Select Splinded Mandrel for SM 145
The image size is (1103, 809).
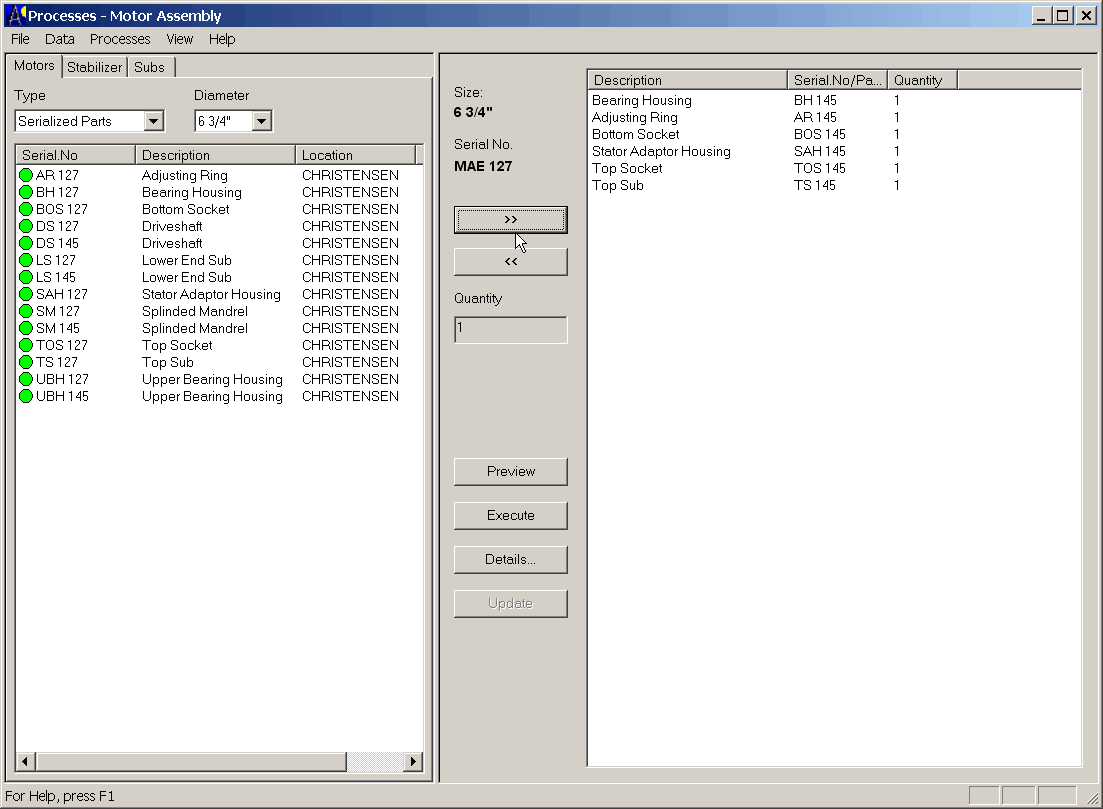point(195,329)
